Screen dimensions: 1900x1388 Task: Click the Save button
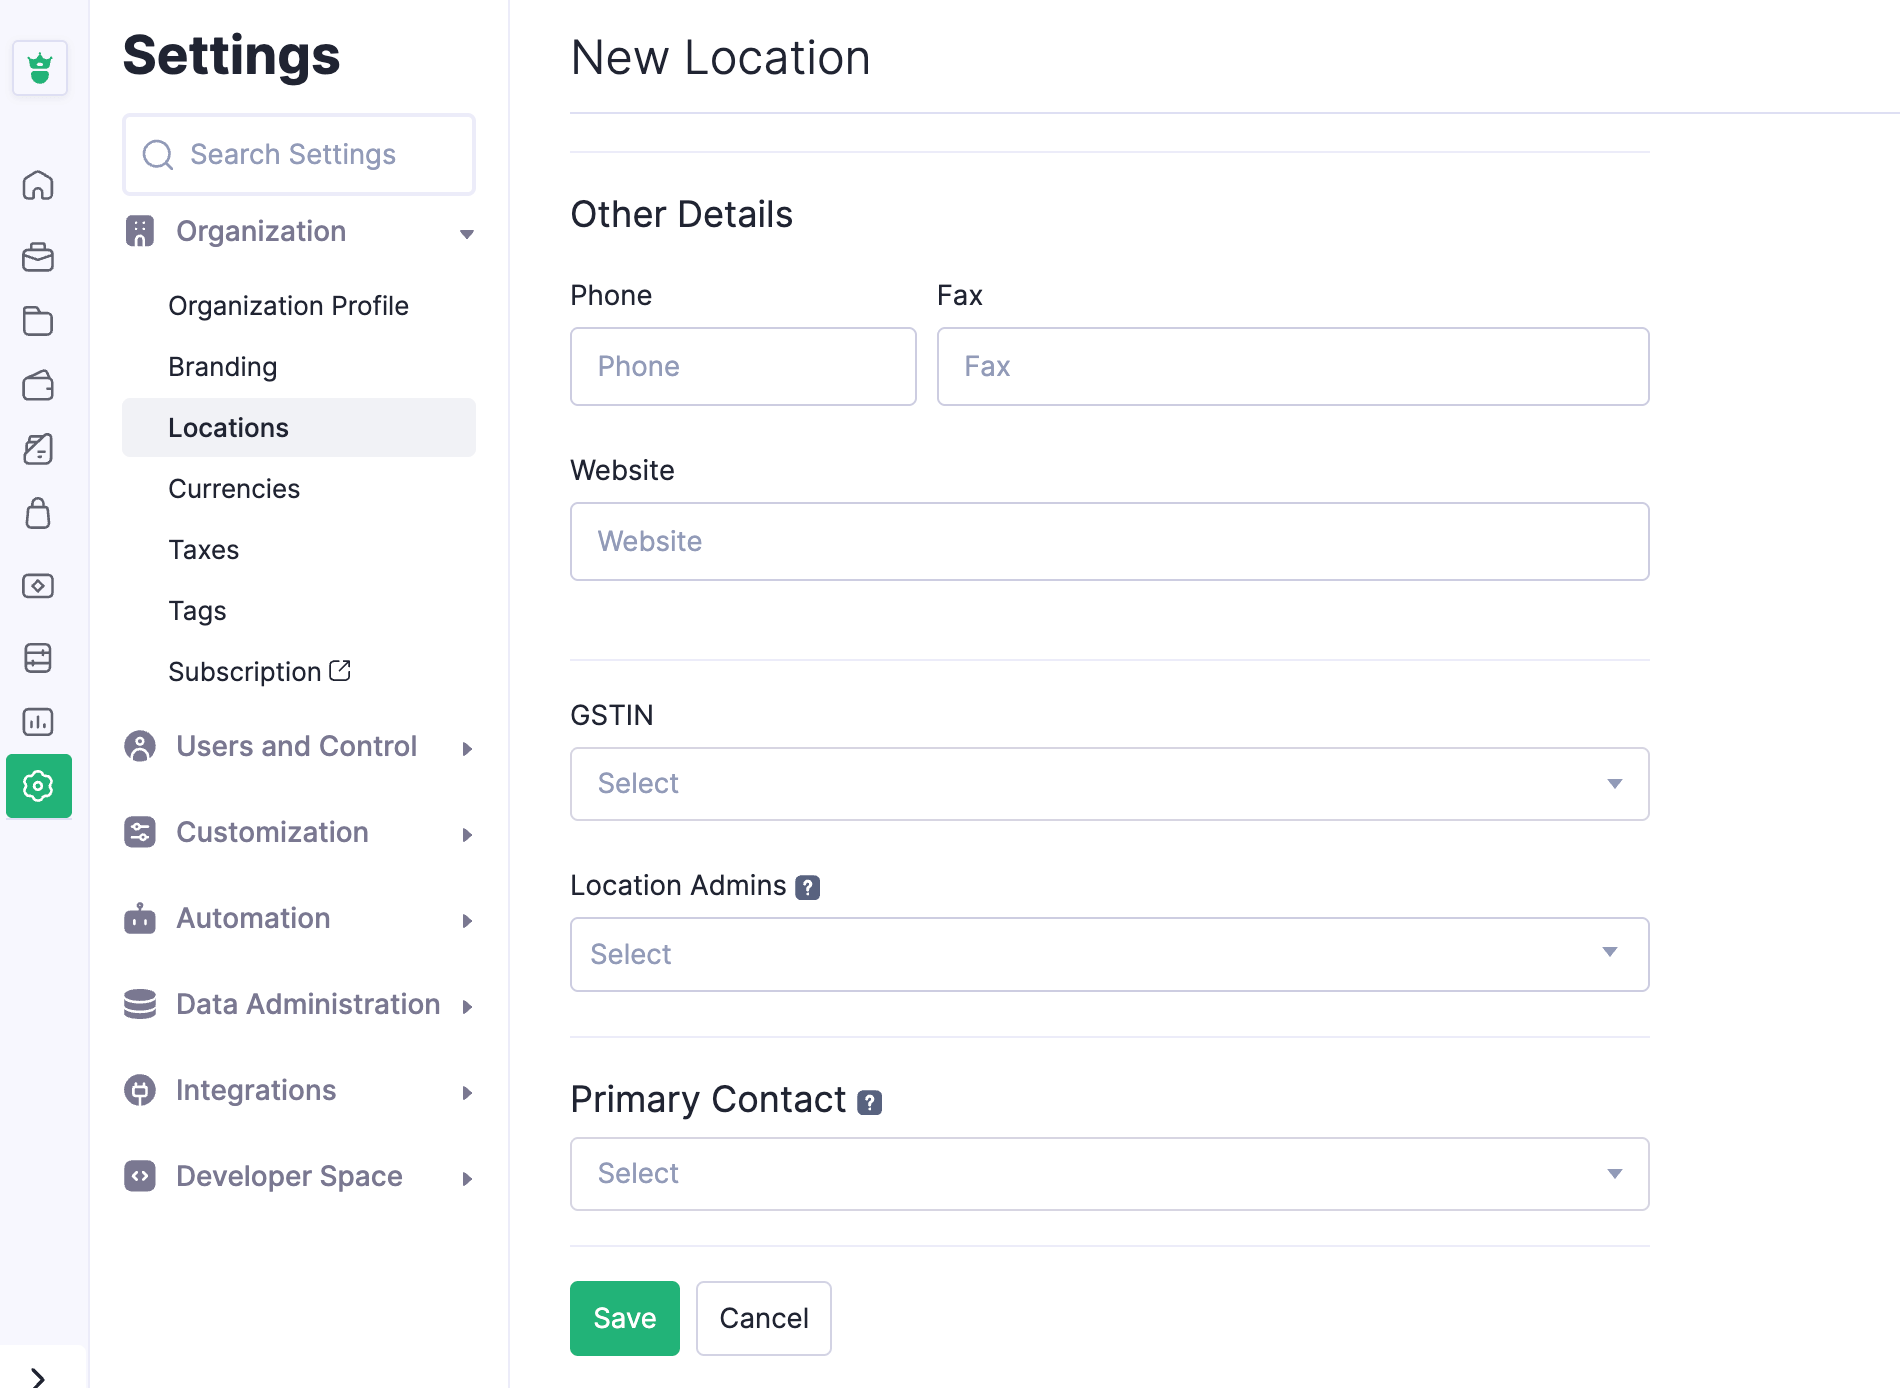(x=624, y=1318)
